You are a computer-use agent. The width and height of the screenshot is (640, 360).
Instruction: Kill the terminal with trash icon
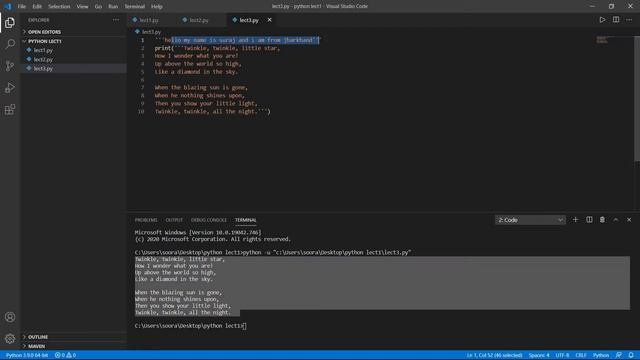click(602, 220)
